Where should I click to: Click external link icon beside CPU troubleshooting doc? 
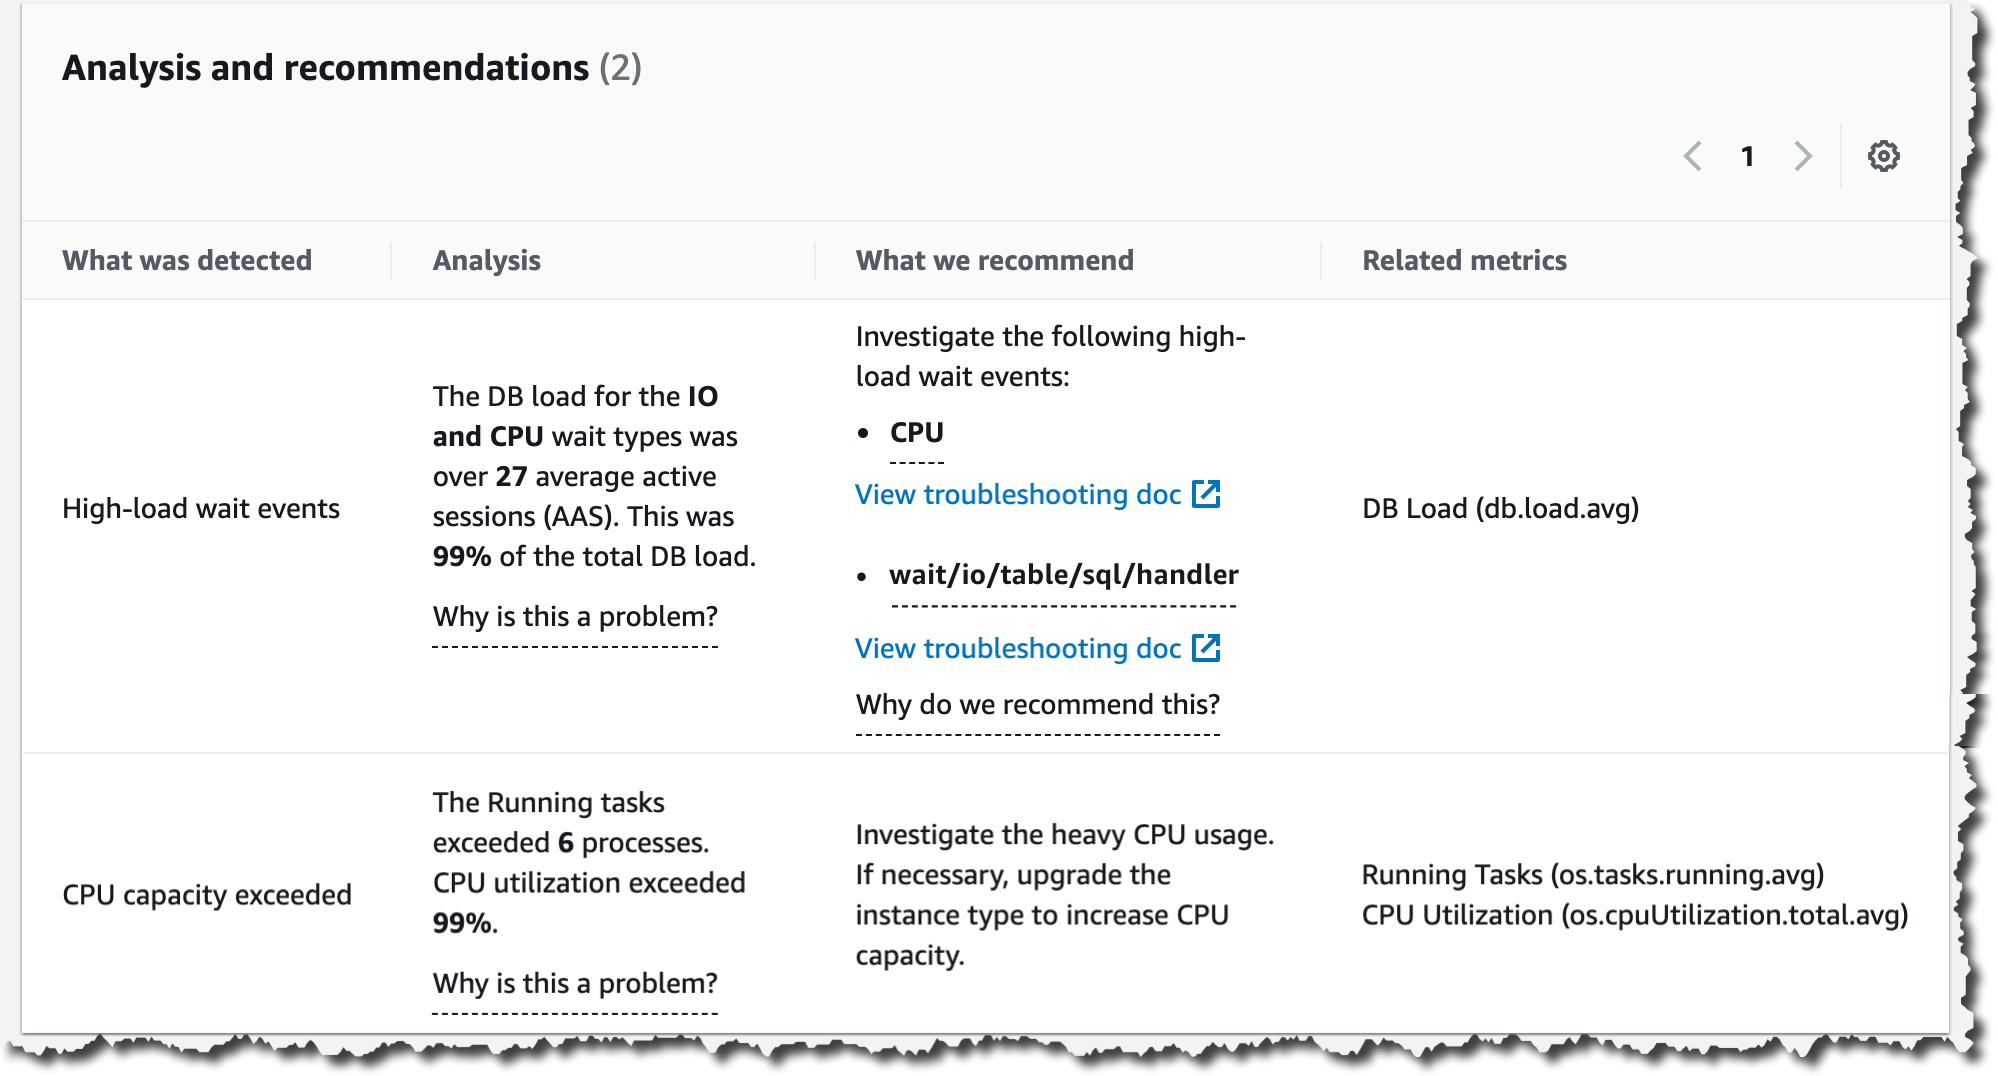(1207, 494)
